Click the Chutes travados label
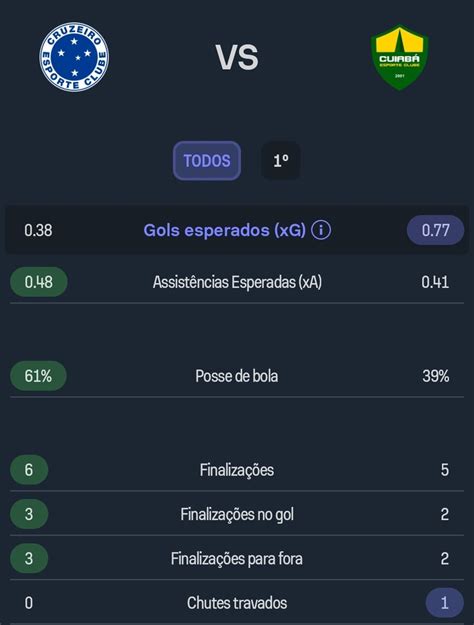The height and width of the screenshot is (625, 474). pos(237,603)
